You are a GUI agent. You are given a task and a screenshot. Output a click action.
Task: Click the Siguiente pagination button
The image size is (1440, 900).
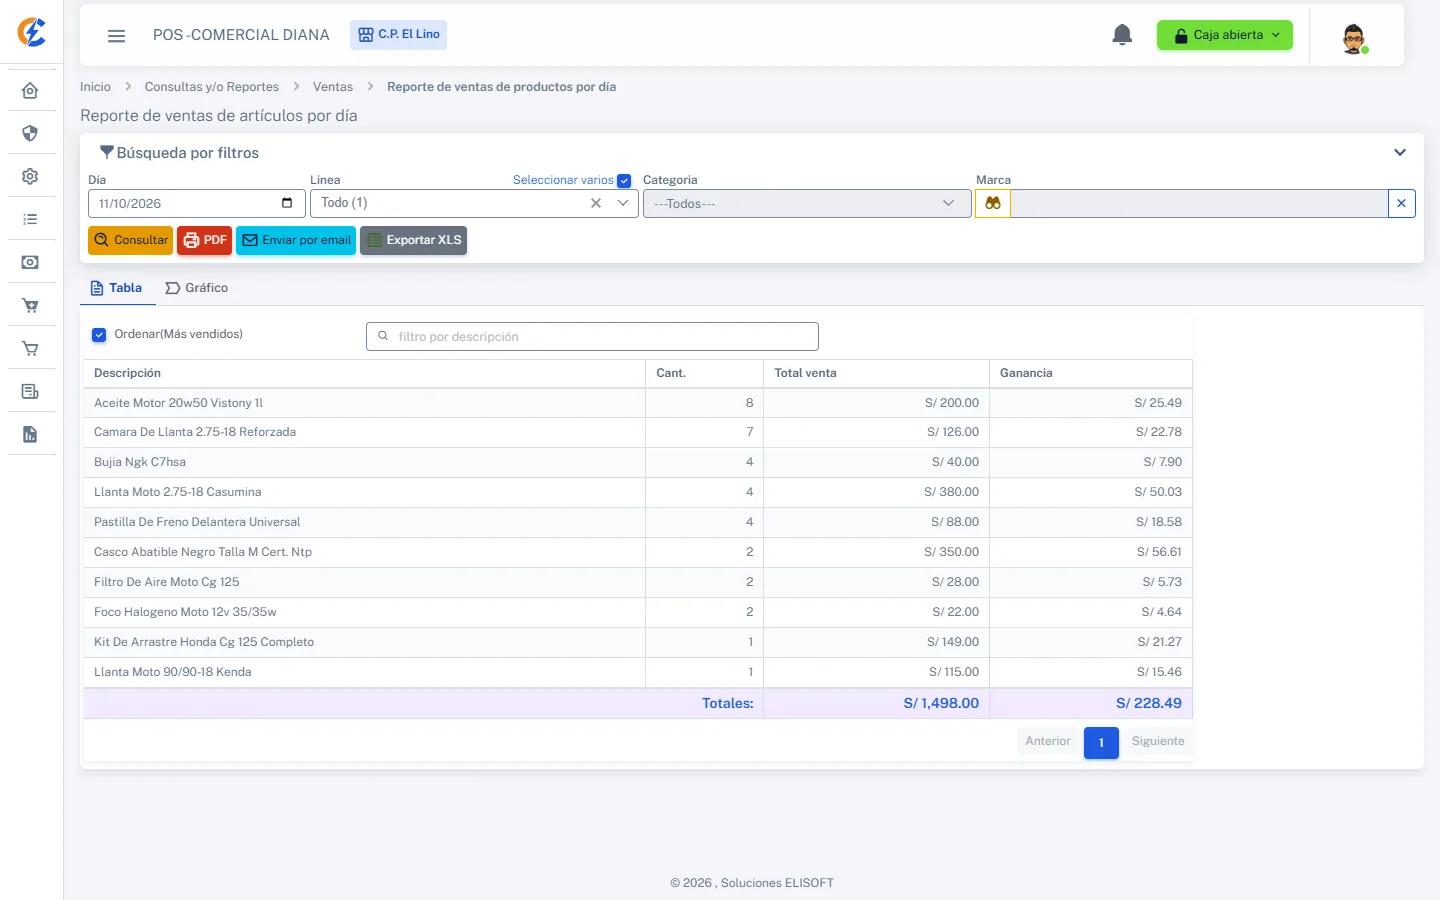pos(1158,742)
